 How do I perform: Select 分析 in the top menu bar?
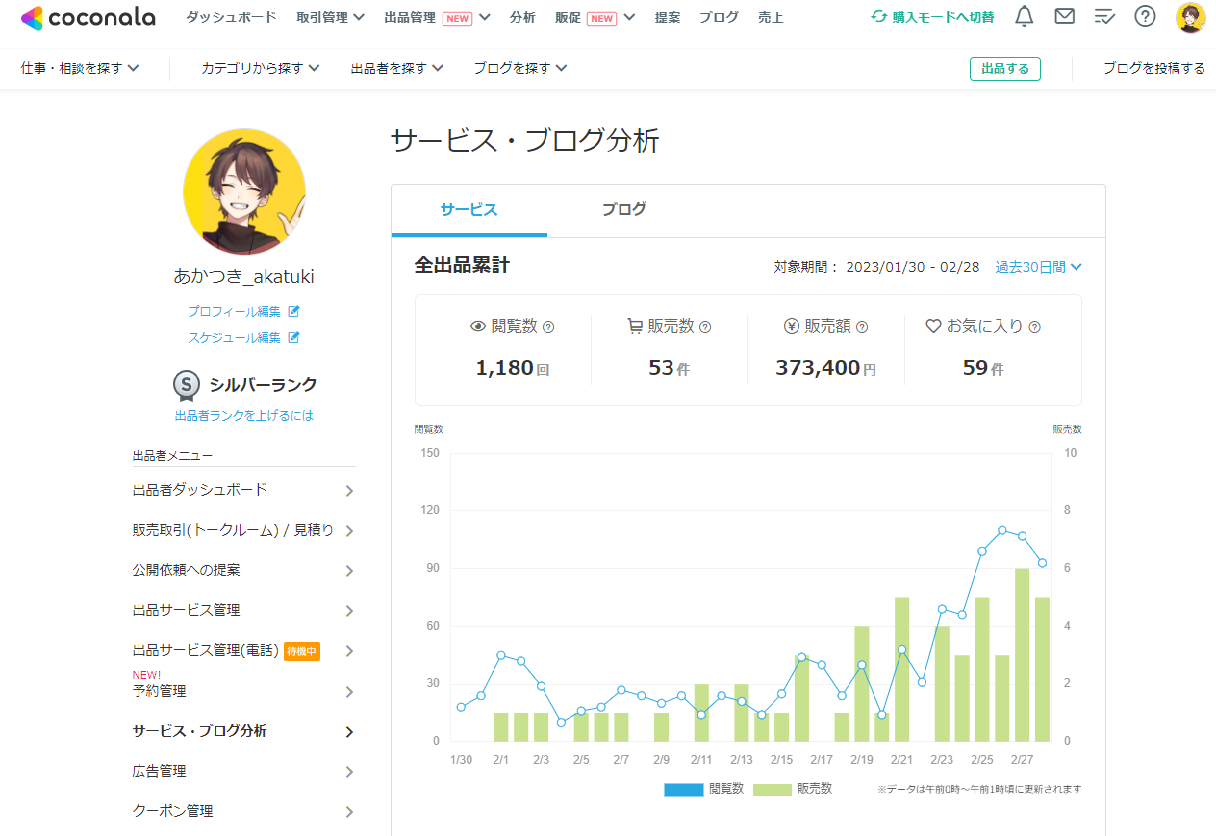pyautogui.click(x=523, y=17)
